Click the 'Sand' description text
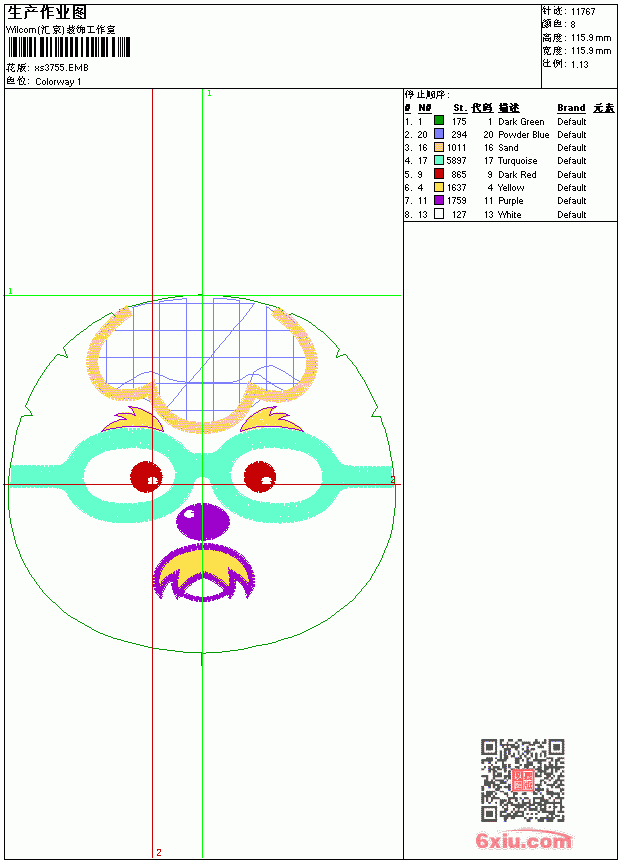620x860 pixels. [508, 148]
